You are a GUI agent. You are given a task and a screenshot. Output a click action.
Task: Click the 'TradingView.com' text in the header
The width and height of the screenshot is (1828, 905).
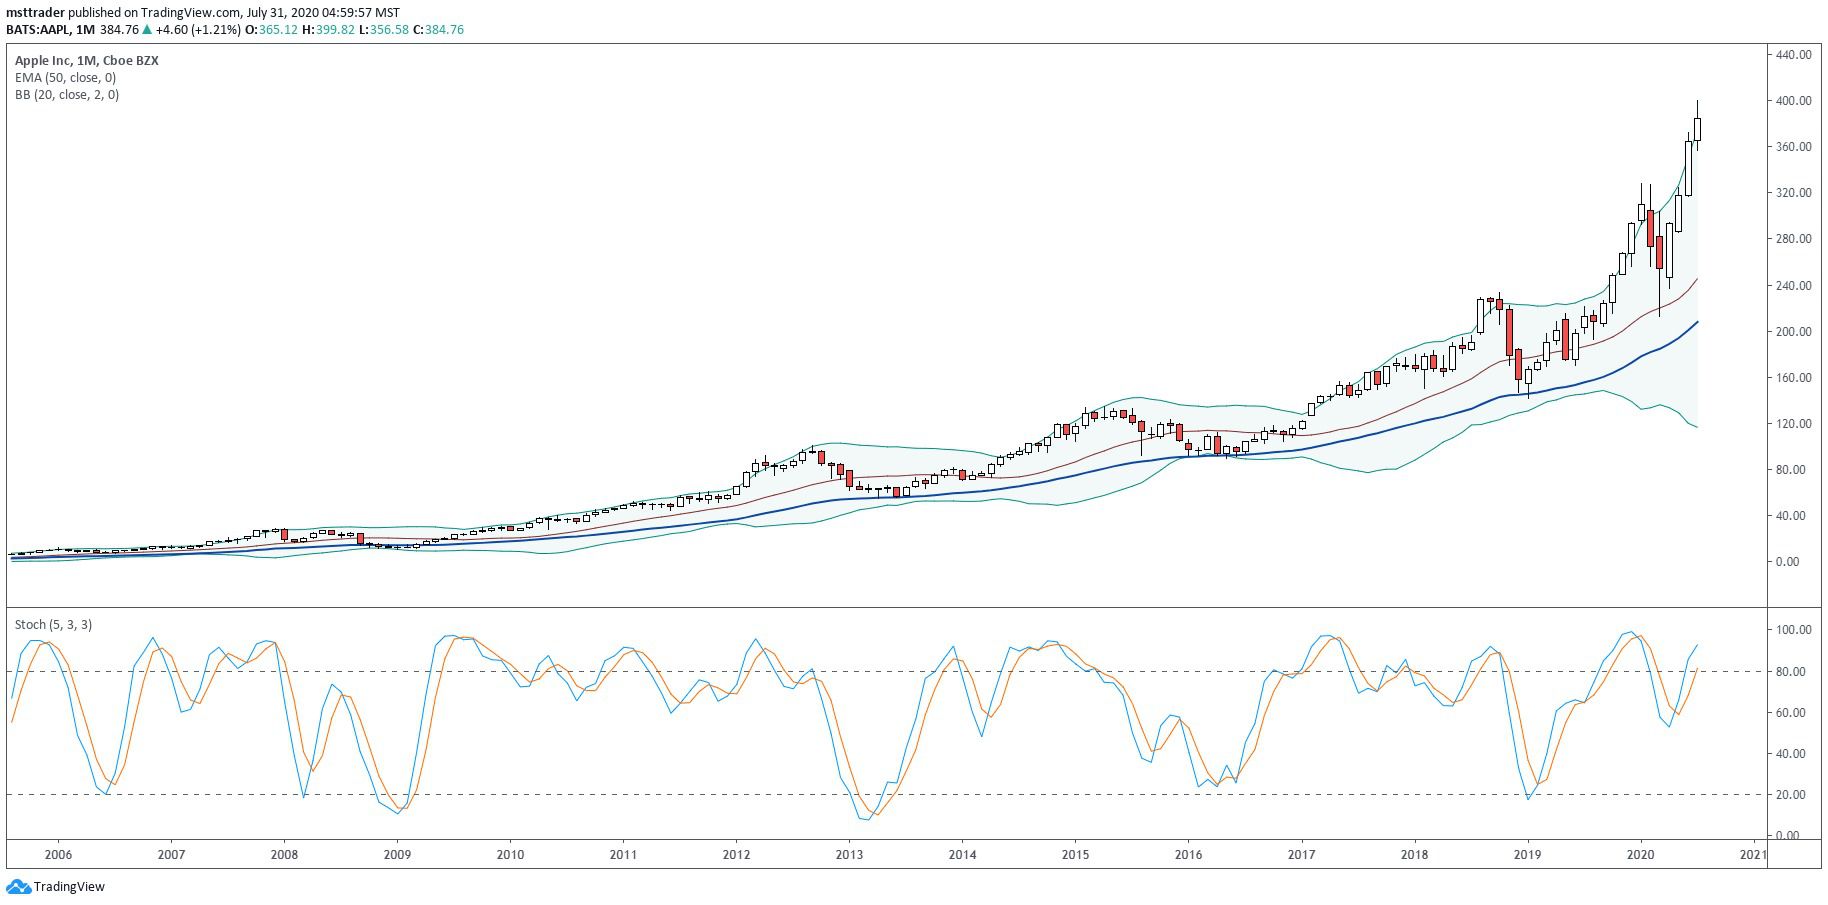[x=193, y=13]
